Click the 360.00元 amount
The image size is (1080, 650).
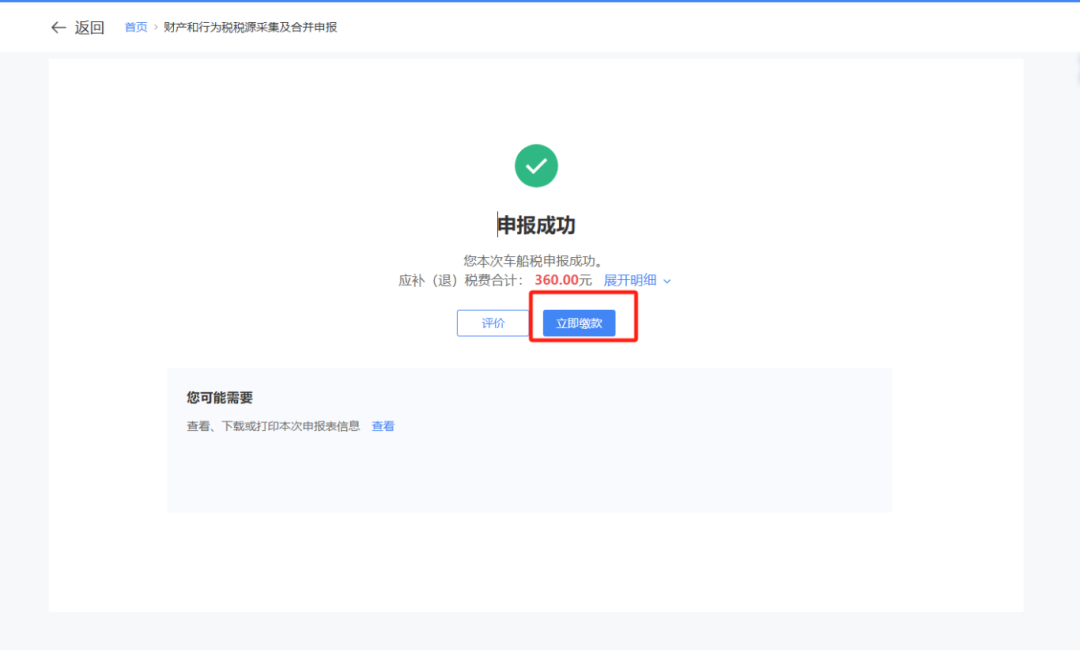[x=563, y=280]
